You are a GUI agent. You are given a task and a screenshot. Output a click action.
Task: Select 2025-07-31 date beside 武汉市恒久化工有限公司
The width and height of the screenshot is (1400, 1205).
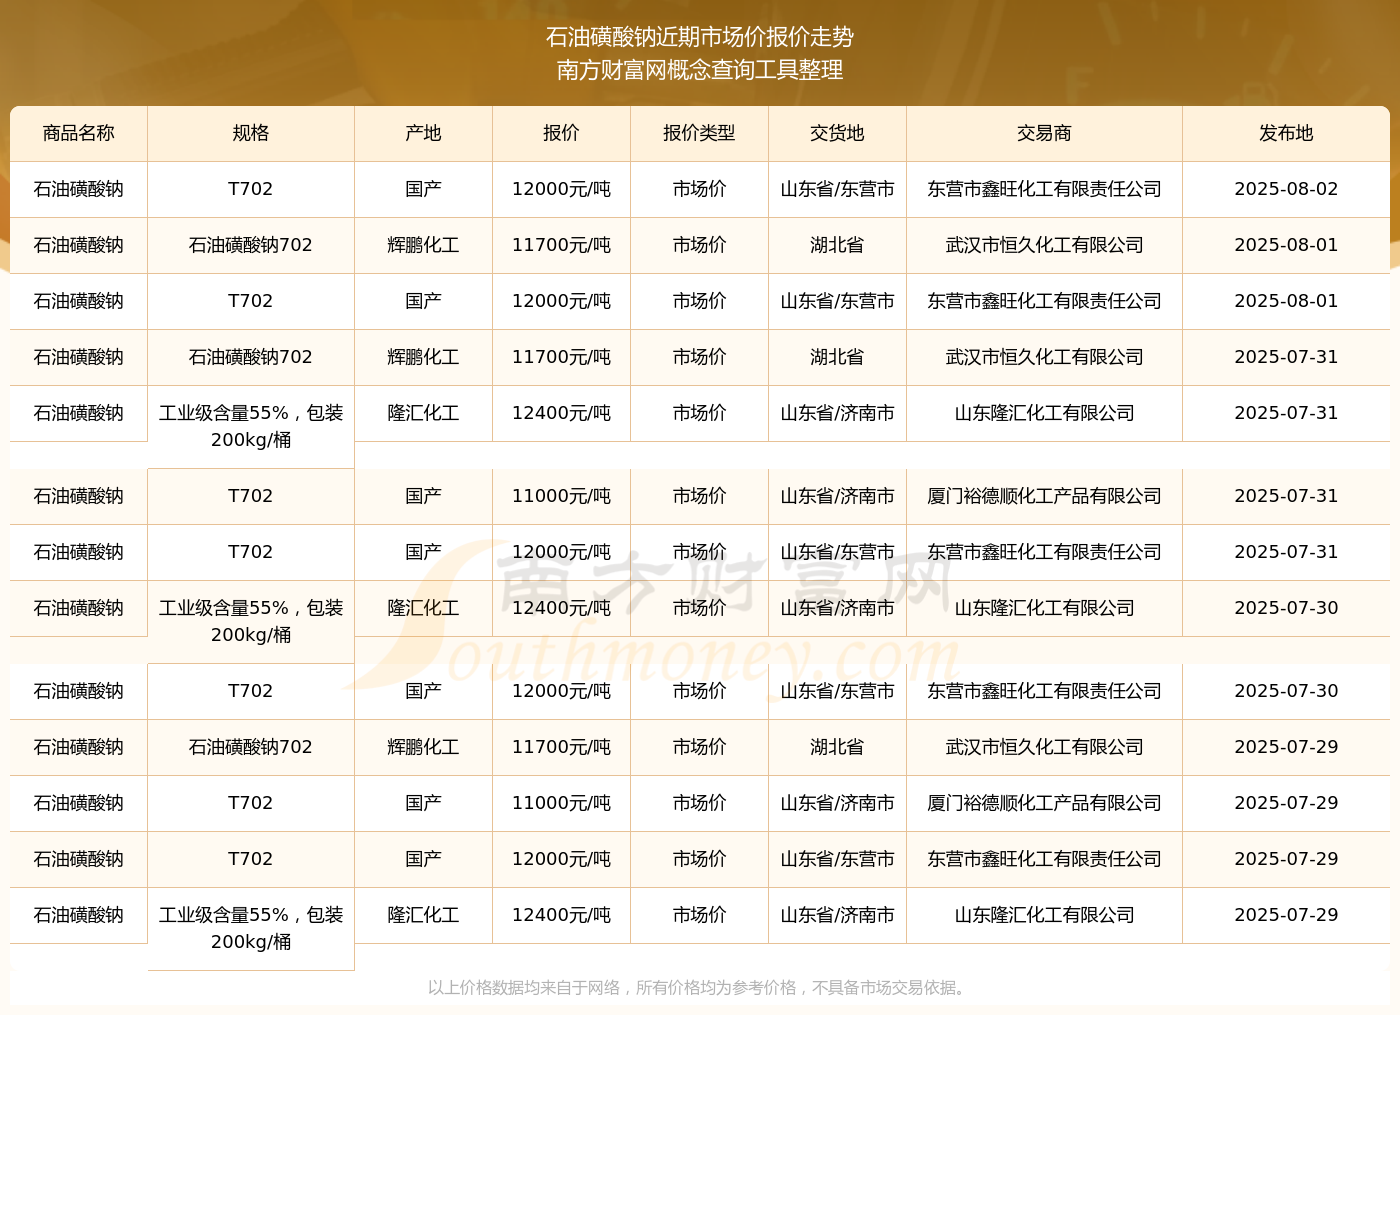click(1286, 357)
